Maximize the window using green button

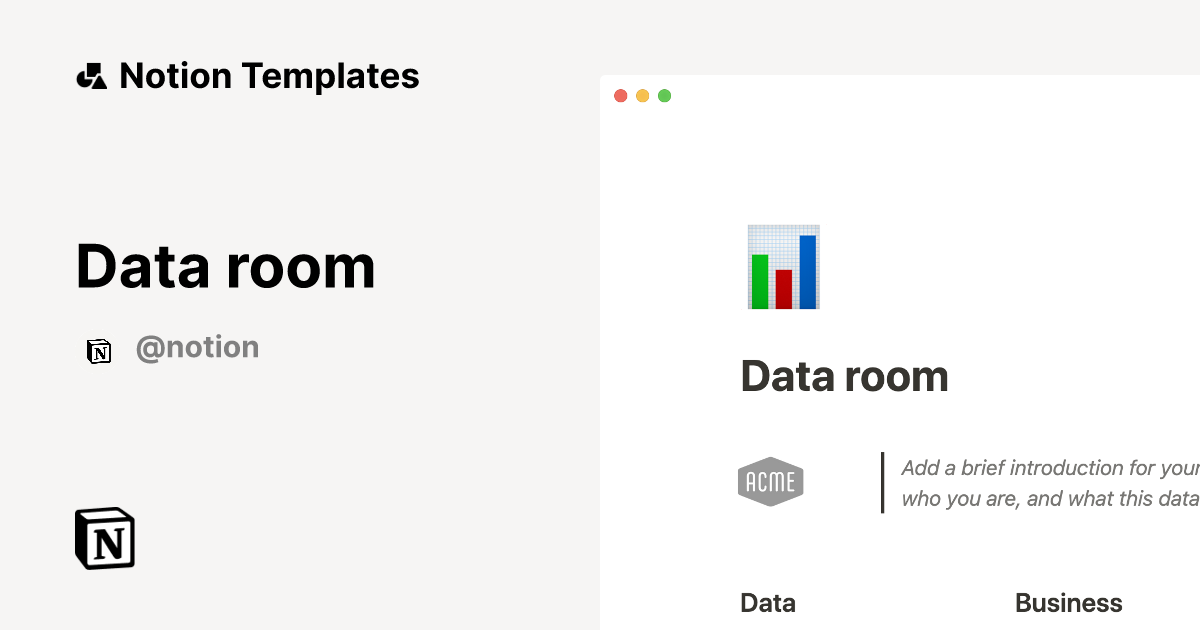tap(664, 96)
